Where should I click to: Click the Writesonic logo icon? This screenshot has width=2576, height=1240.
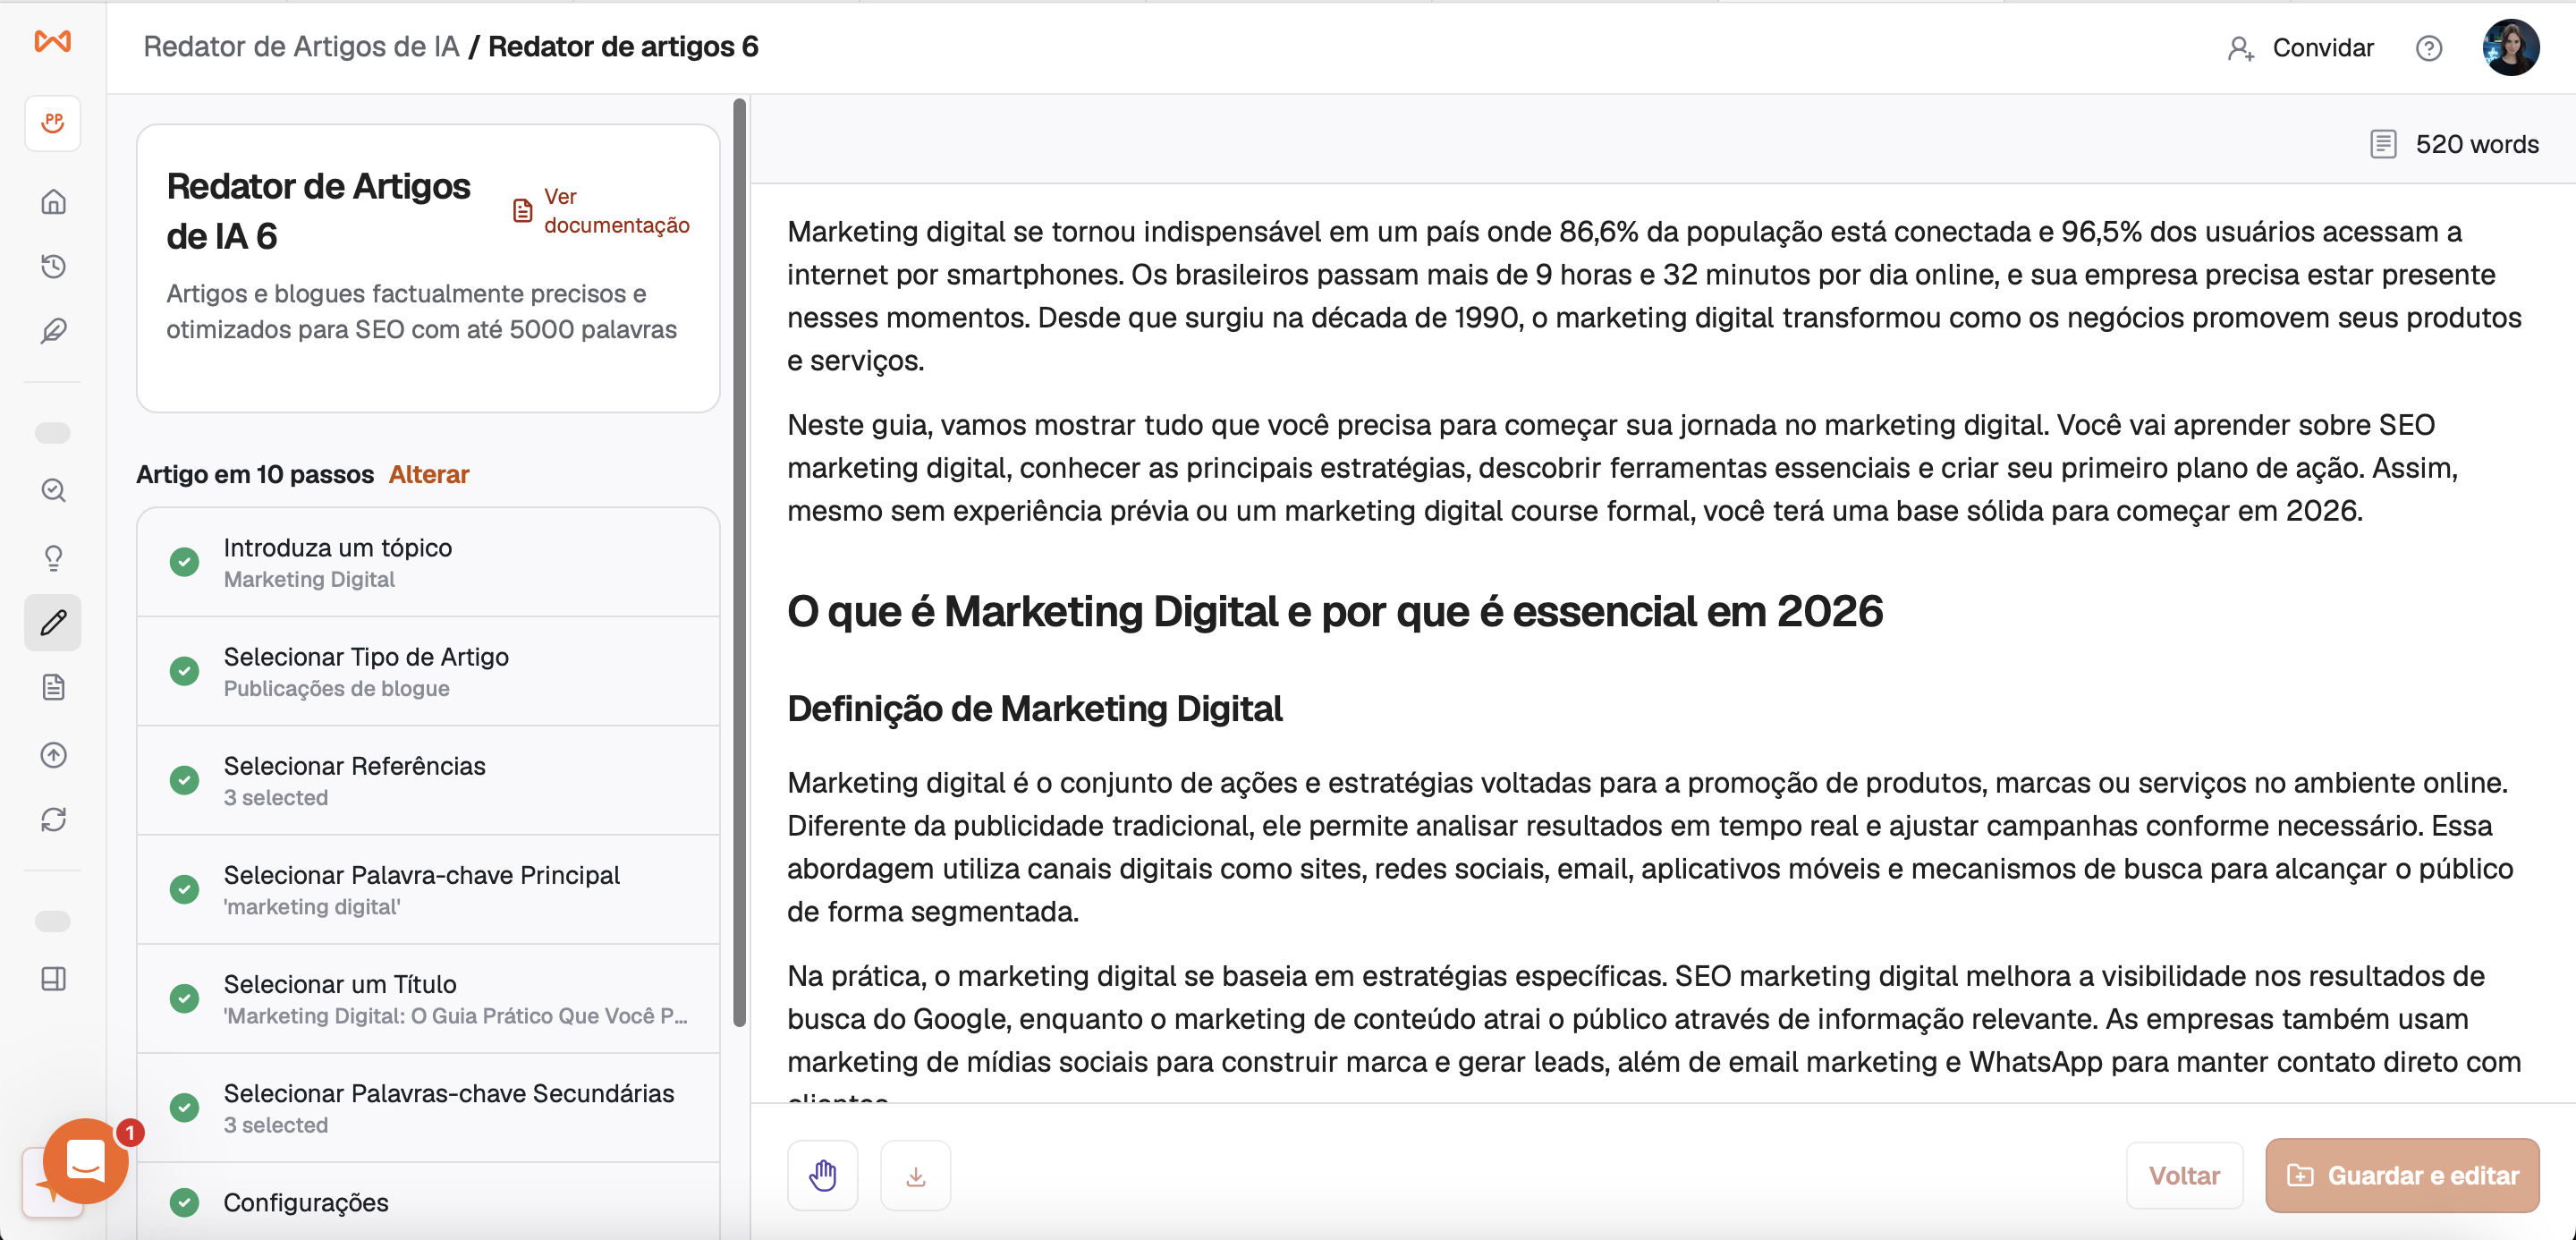(53, 41)
